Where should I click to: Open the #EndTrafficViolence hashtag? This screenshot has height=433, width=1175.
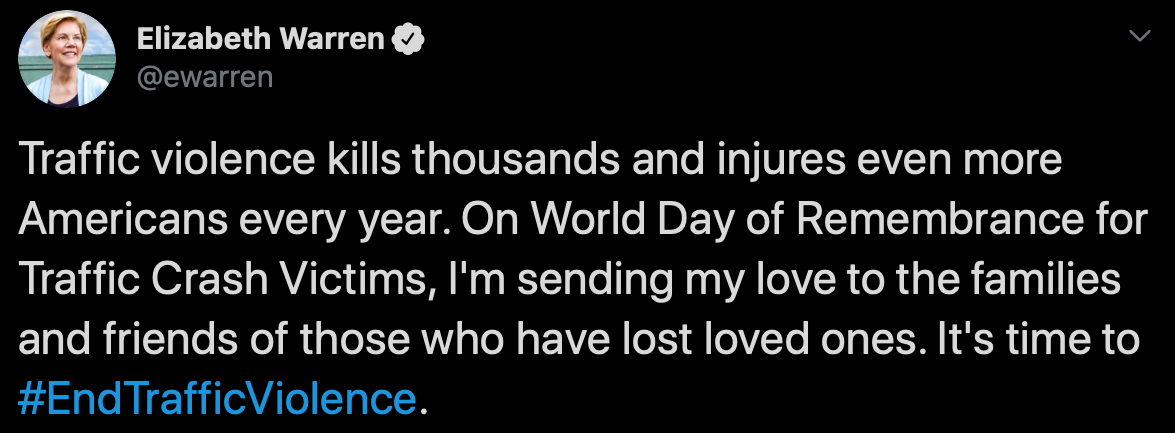pyautogui.click(x=216, y=399)
